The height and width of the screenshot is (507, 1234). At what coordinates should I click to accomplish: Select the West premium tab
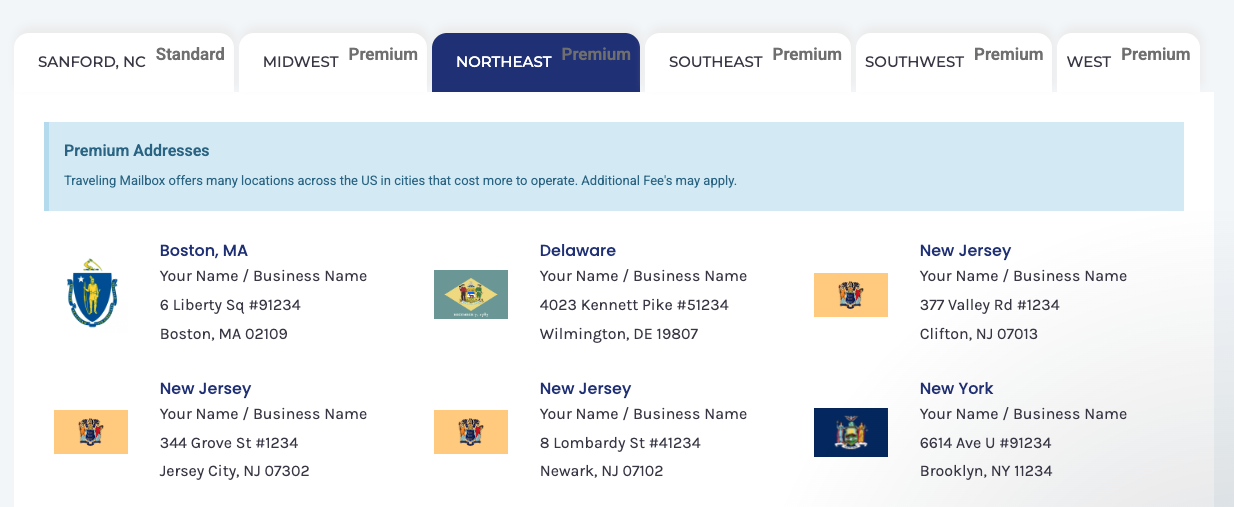tap(1127, 62)
